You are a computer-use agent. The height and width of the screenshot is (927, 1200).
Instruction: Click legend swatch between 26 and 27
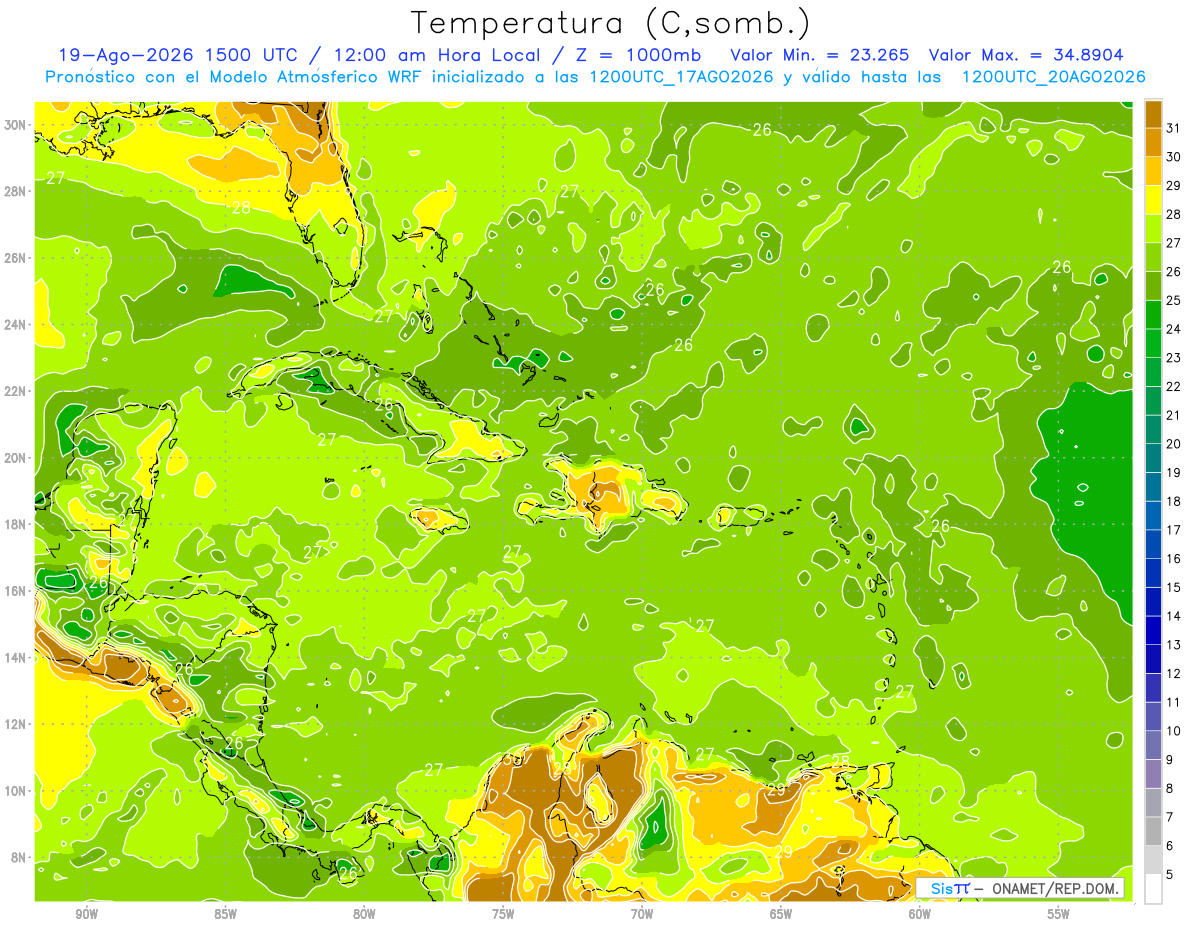pos(1153,256)
